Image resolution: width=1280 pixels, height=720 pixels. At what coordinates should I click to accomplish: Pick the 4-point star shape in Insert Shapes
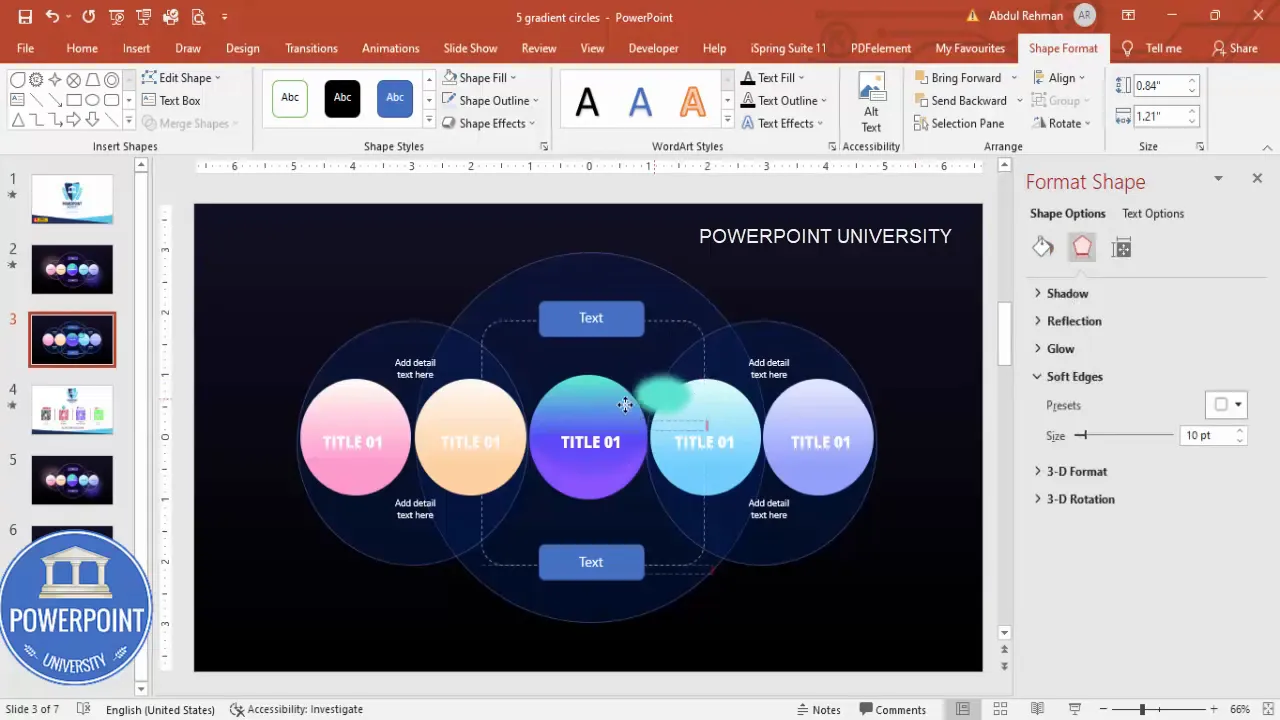pyautogui.click(x=54, y=80)
